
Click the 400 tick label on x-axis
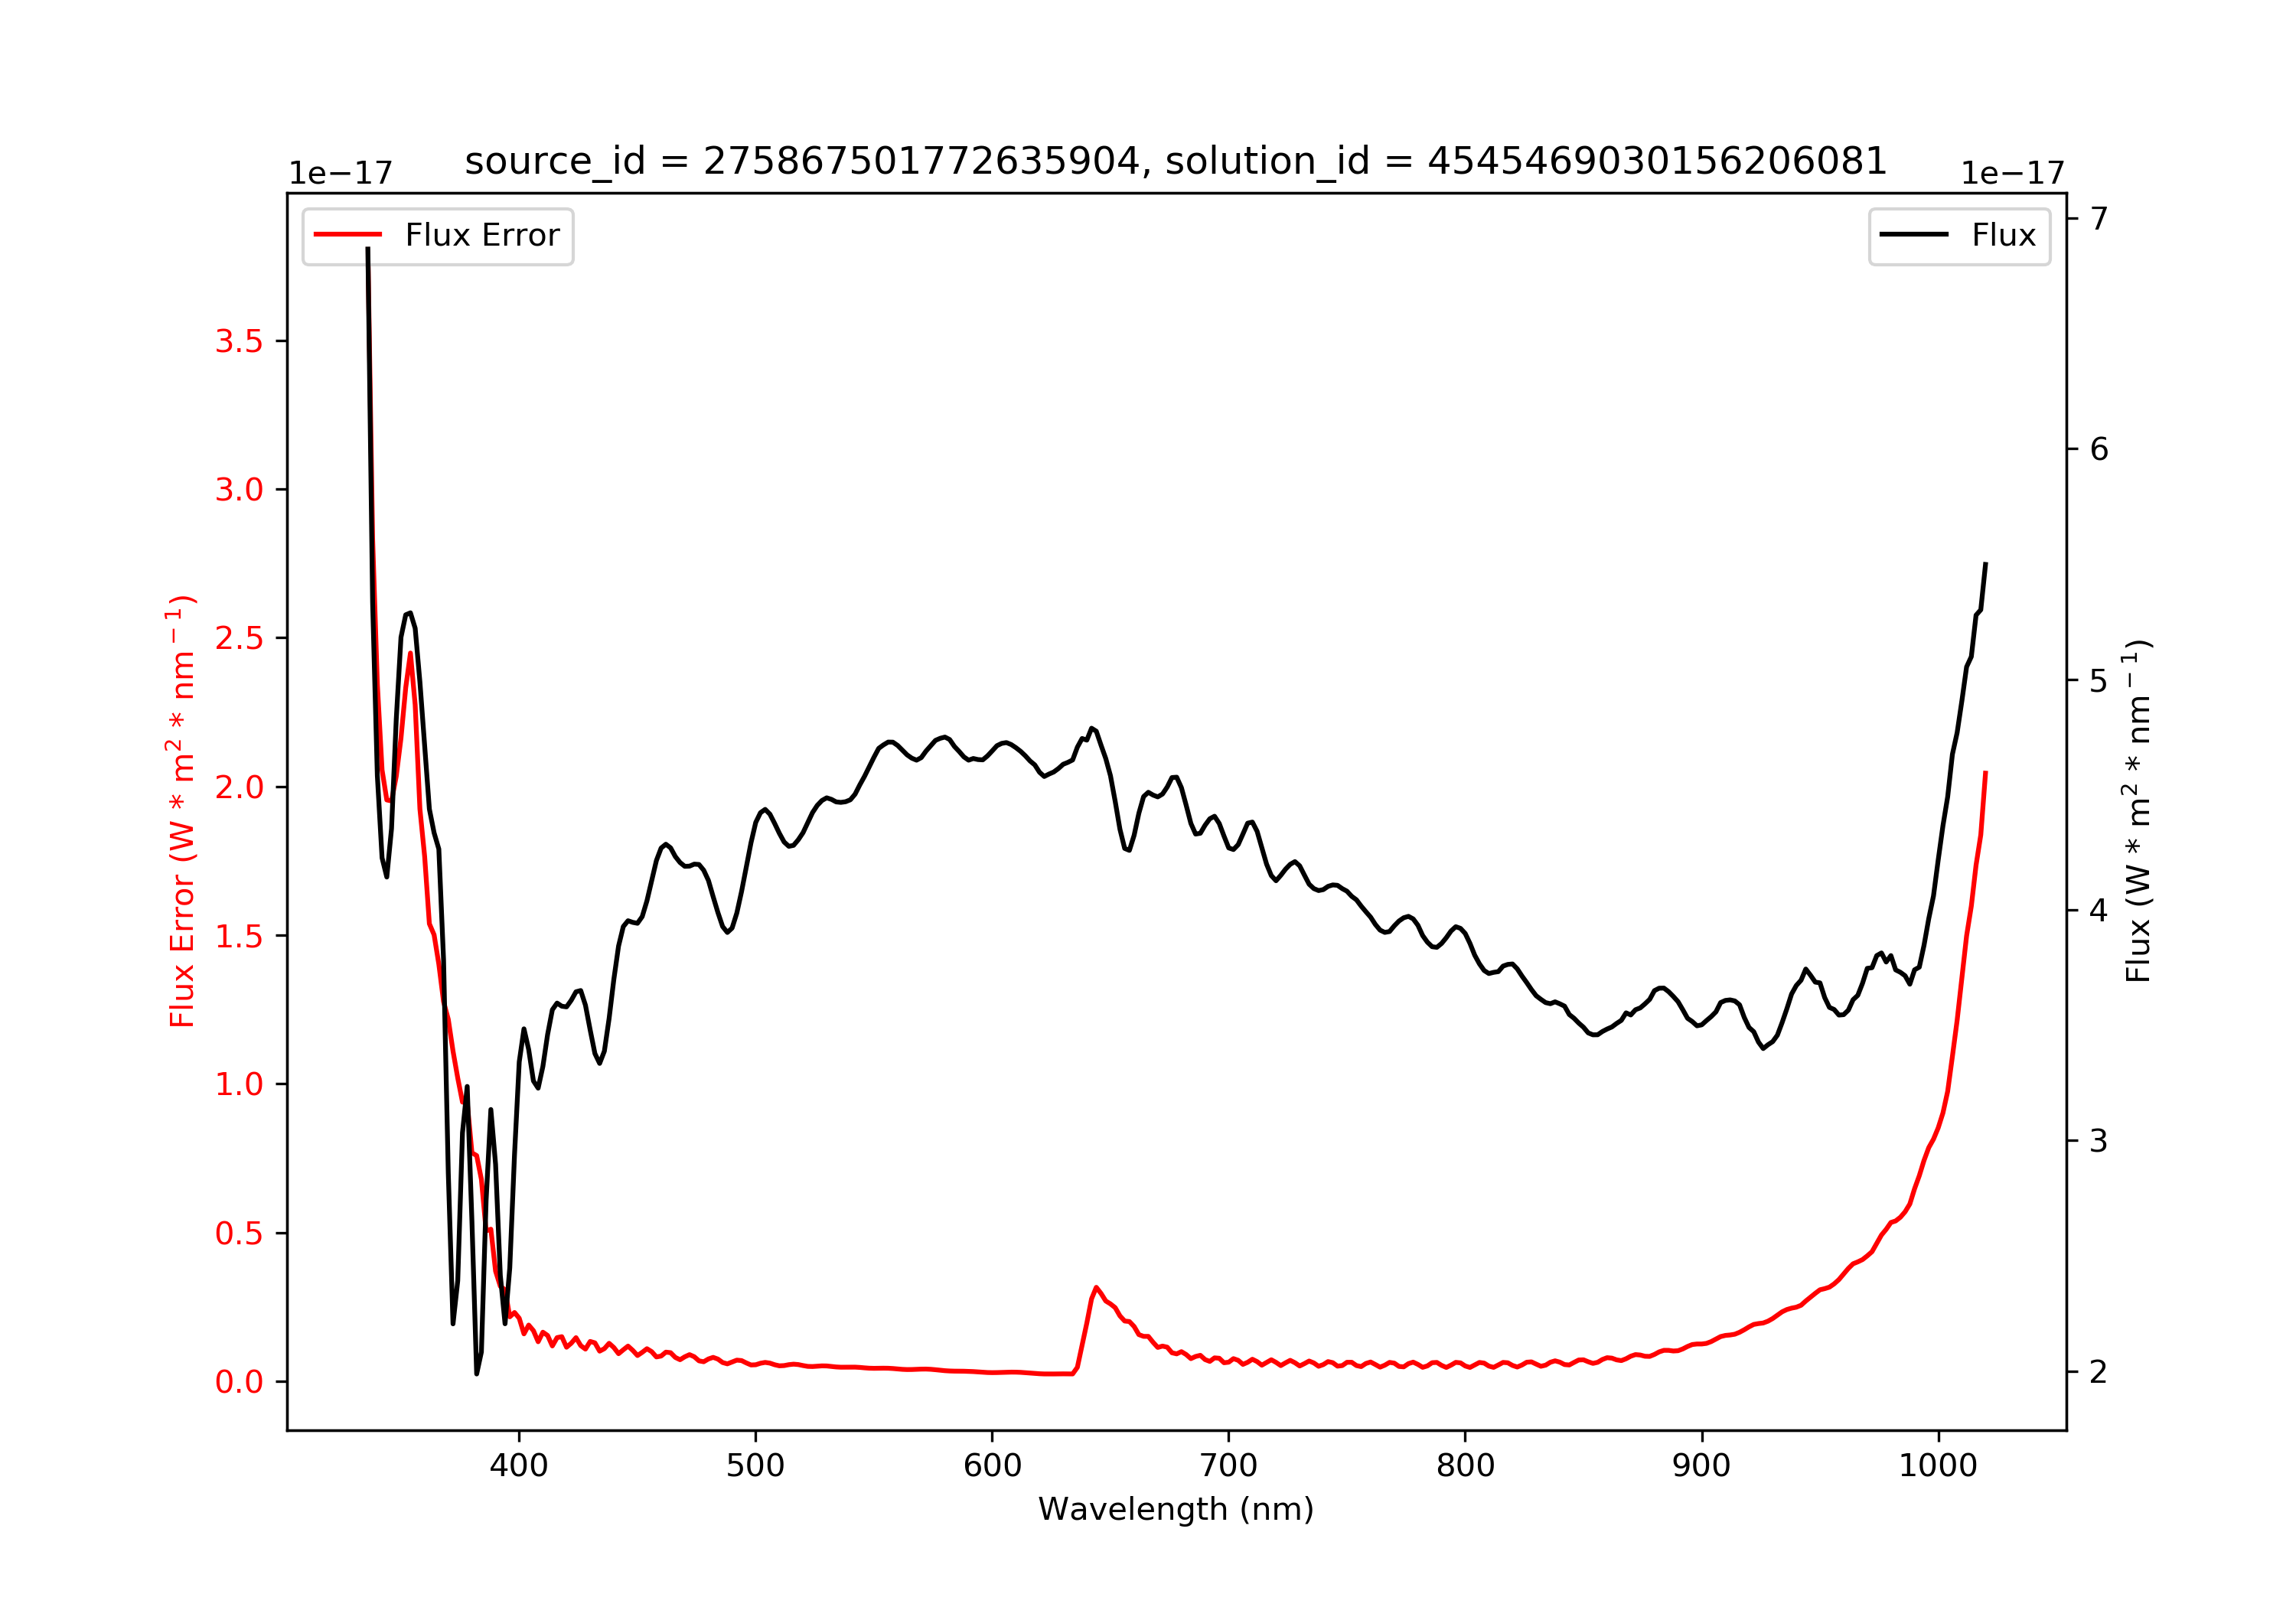click(x=519, y=1466)
